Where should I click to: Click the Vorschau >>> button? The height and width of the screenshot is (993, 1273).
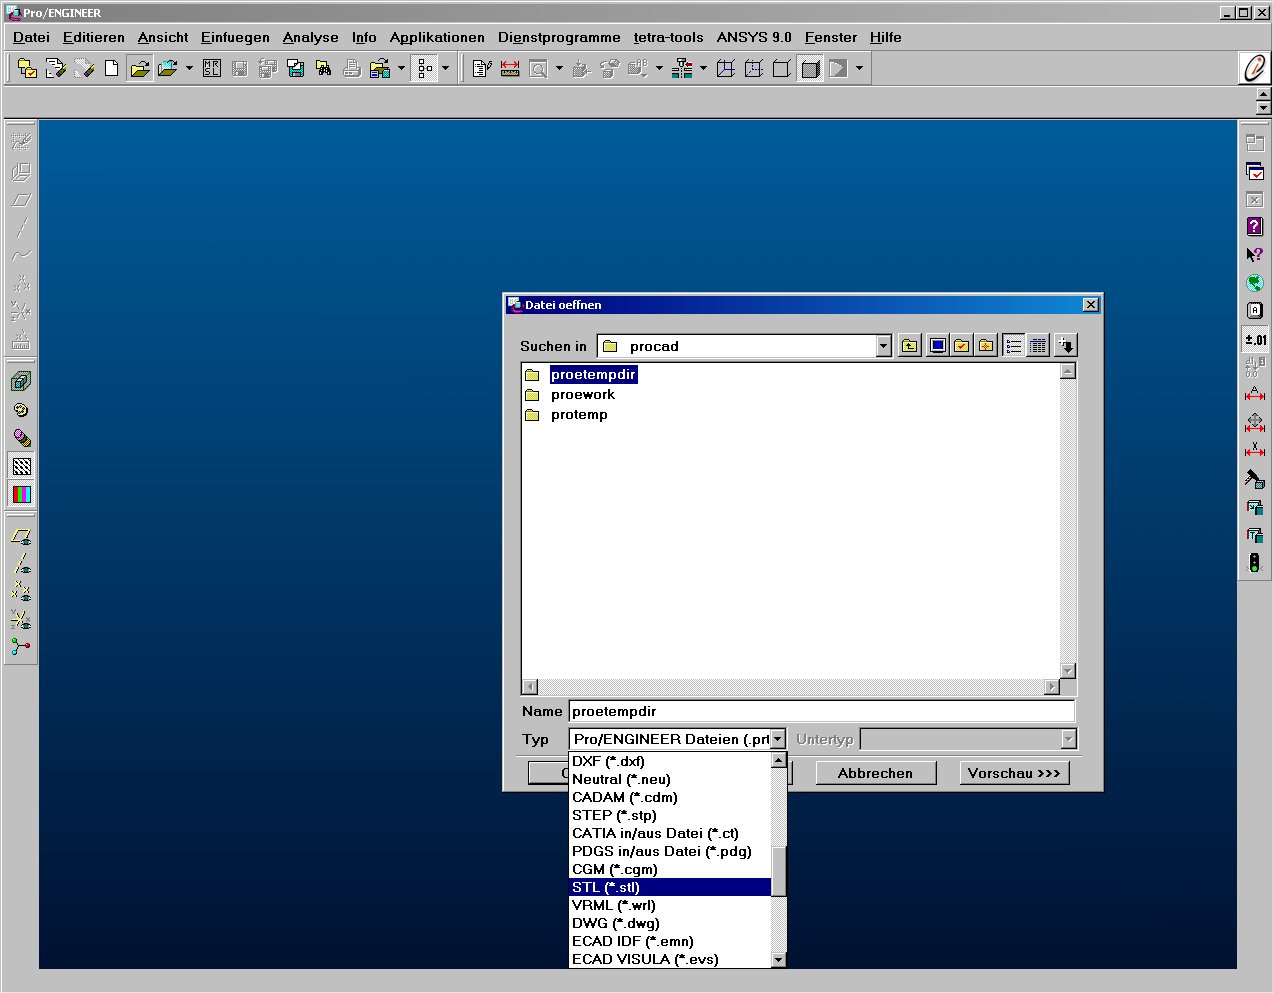tap(1014, 773)
